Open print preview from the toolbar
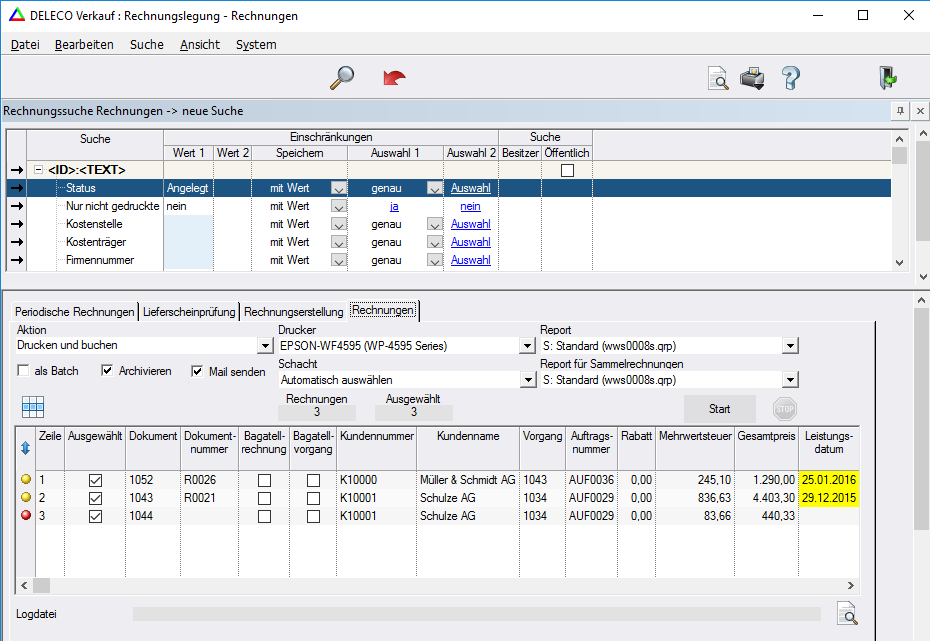930x641 pixels. click(x=718, y=79)
